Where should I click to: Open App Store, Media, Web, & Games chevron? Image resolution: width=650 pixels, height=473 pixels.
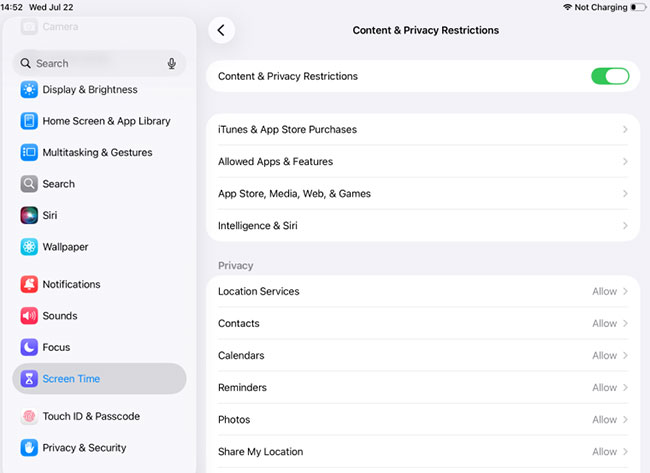[x=625, y=194]
